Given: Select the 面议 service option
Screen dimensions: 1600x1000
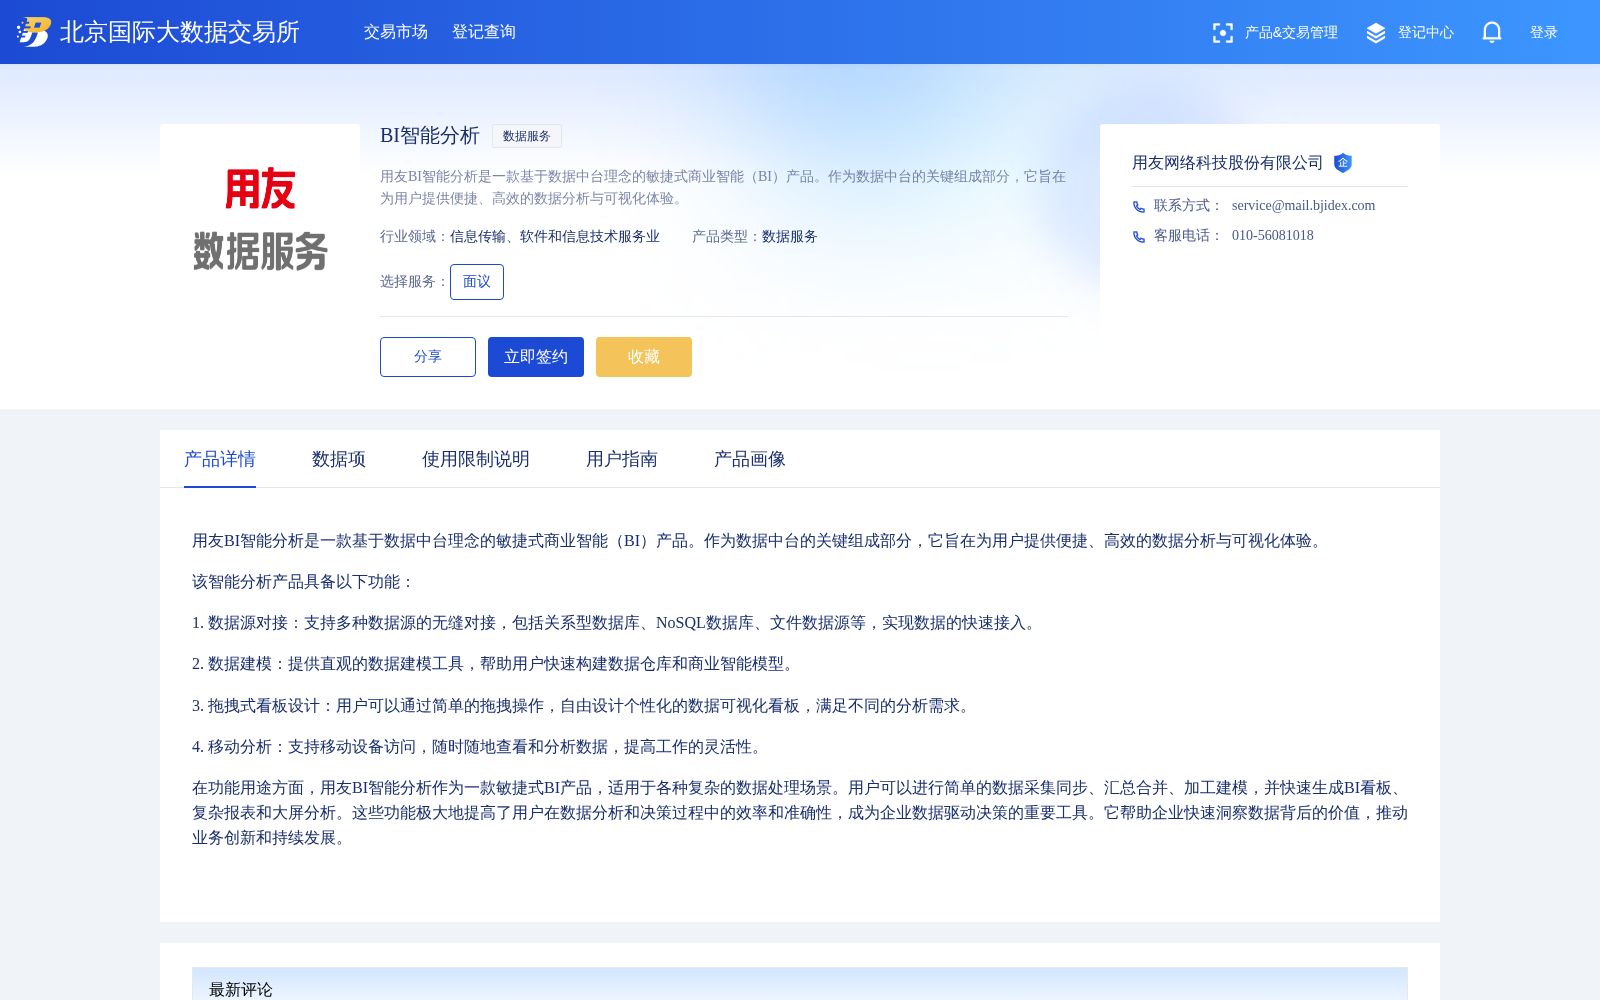Looking at the screenshot, I should (477, 282).
